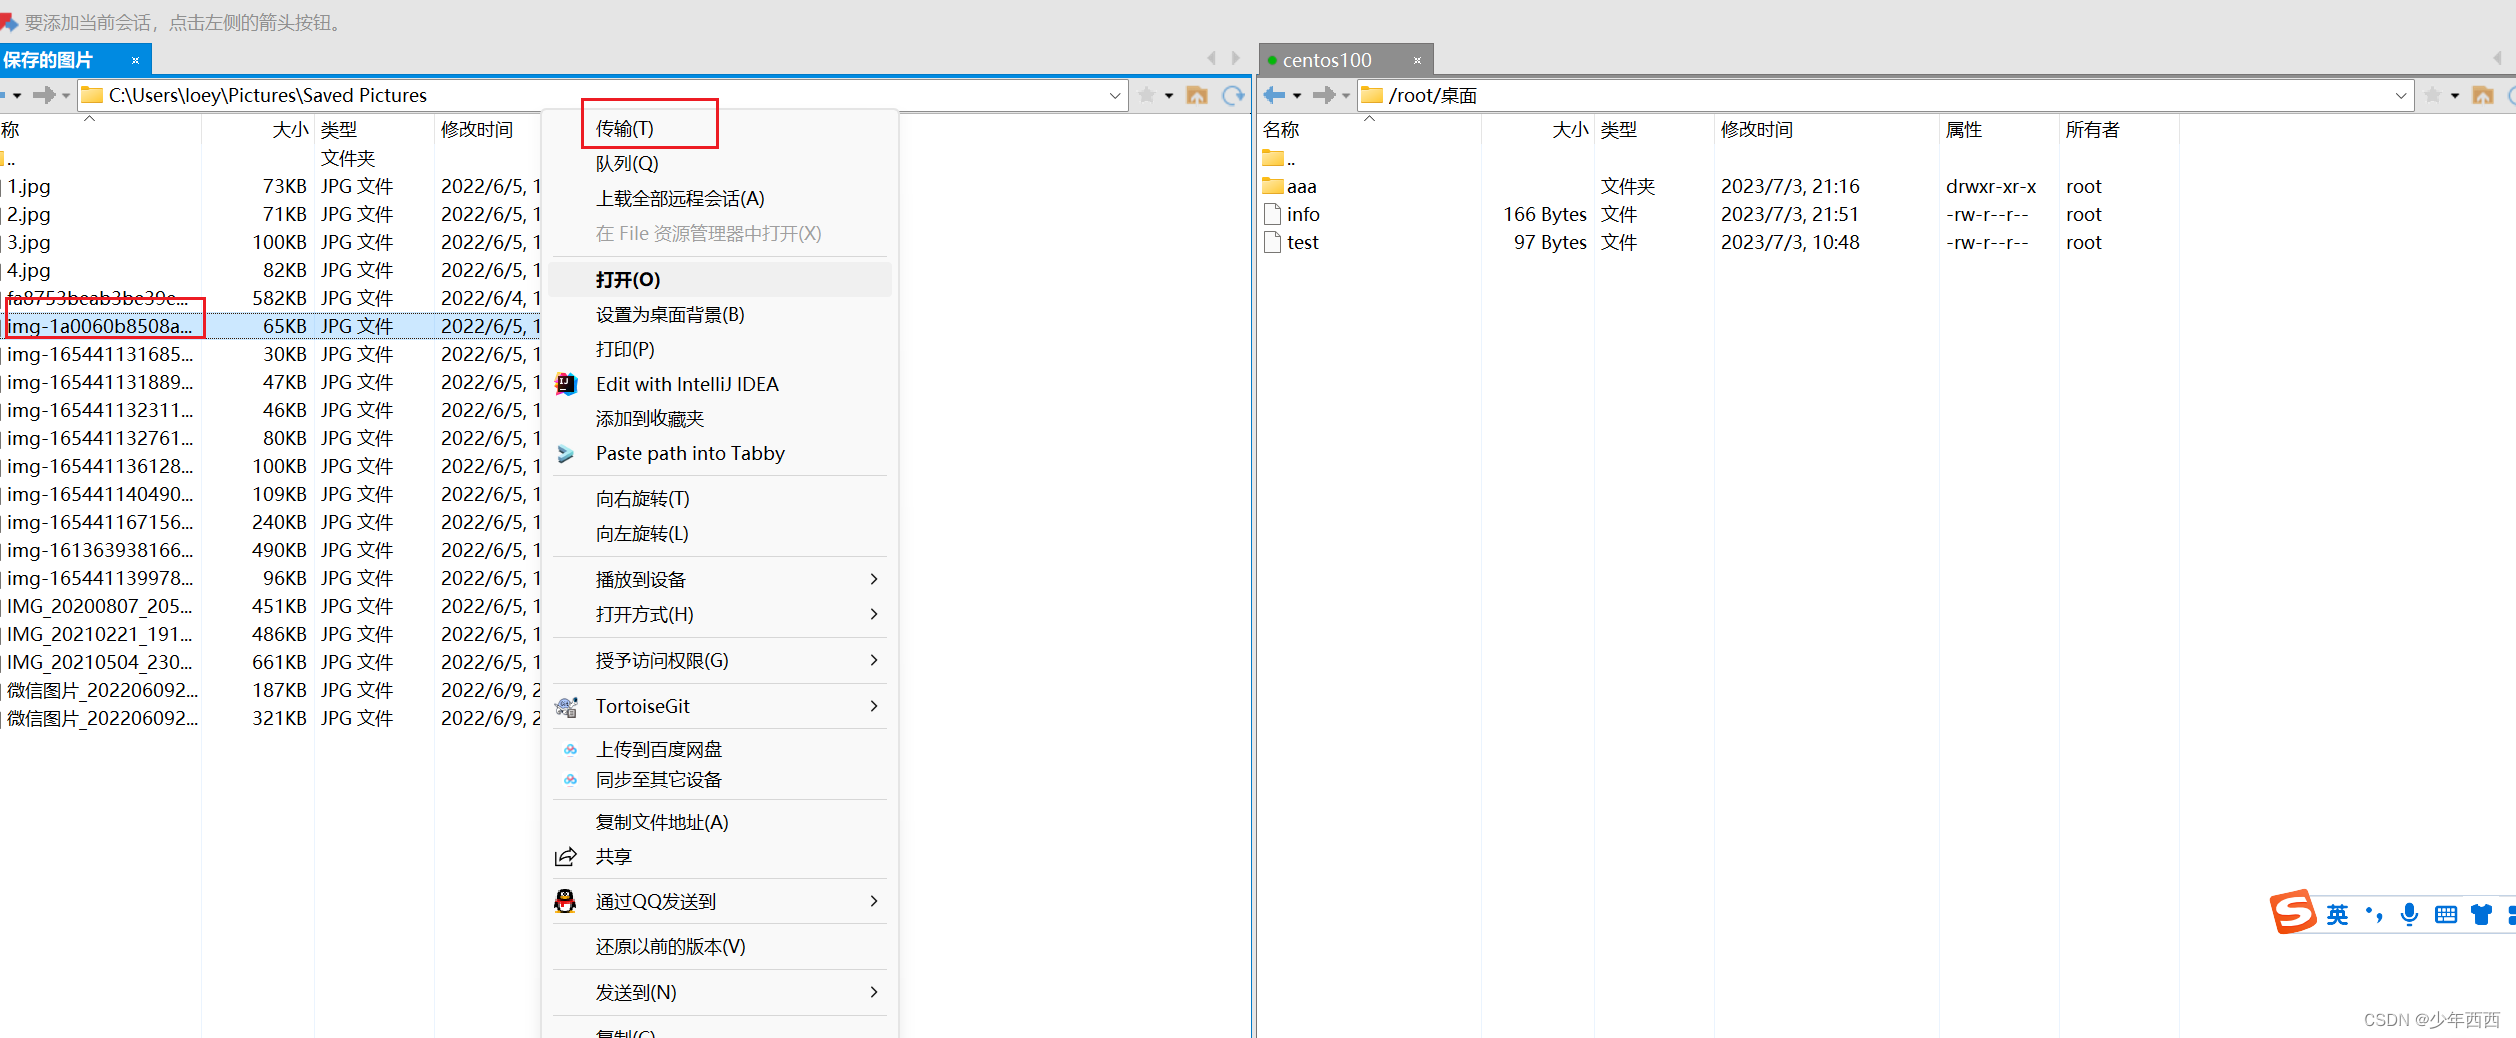Open Sogou soft keyboard
This screenshot has width=2516, height=1038.
tap(2446, 915)
